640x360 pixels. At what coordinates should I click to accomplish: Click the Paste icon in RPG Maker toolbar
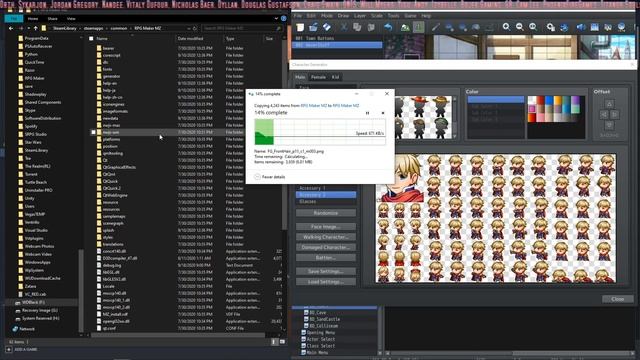pos(371,27)
